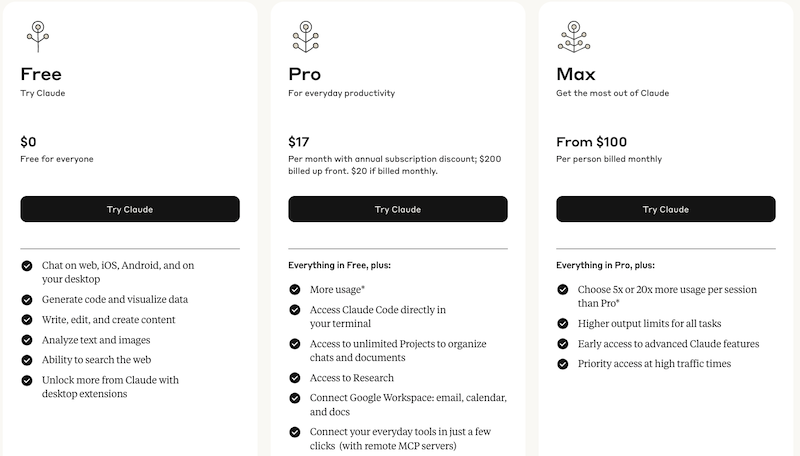The image size is (800, 456).
Task: Click the $17 Pro price text
Action: pyautogui.click(x=299, y=142)
